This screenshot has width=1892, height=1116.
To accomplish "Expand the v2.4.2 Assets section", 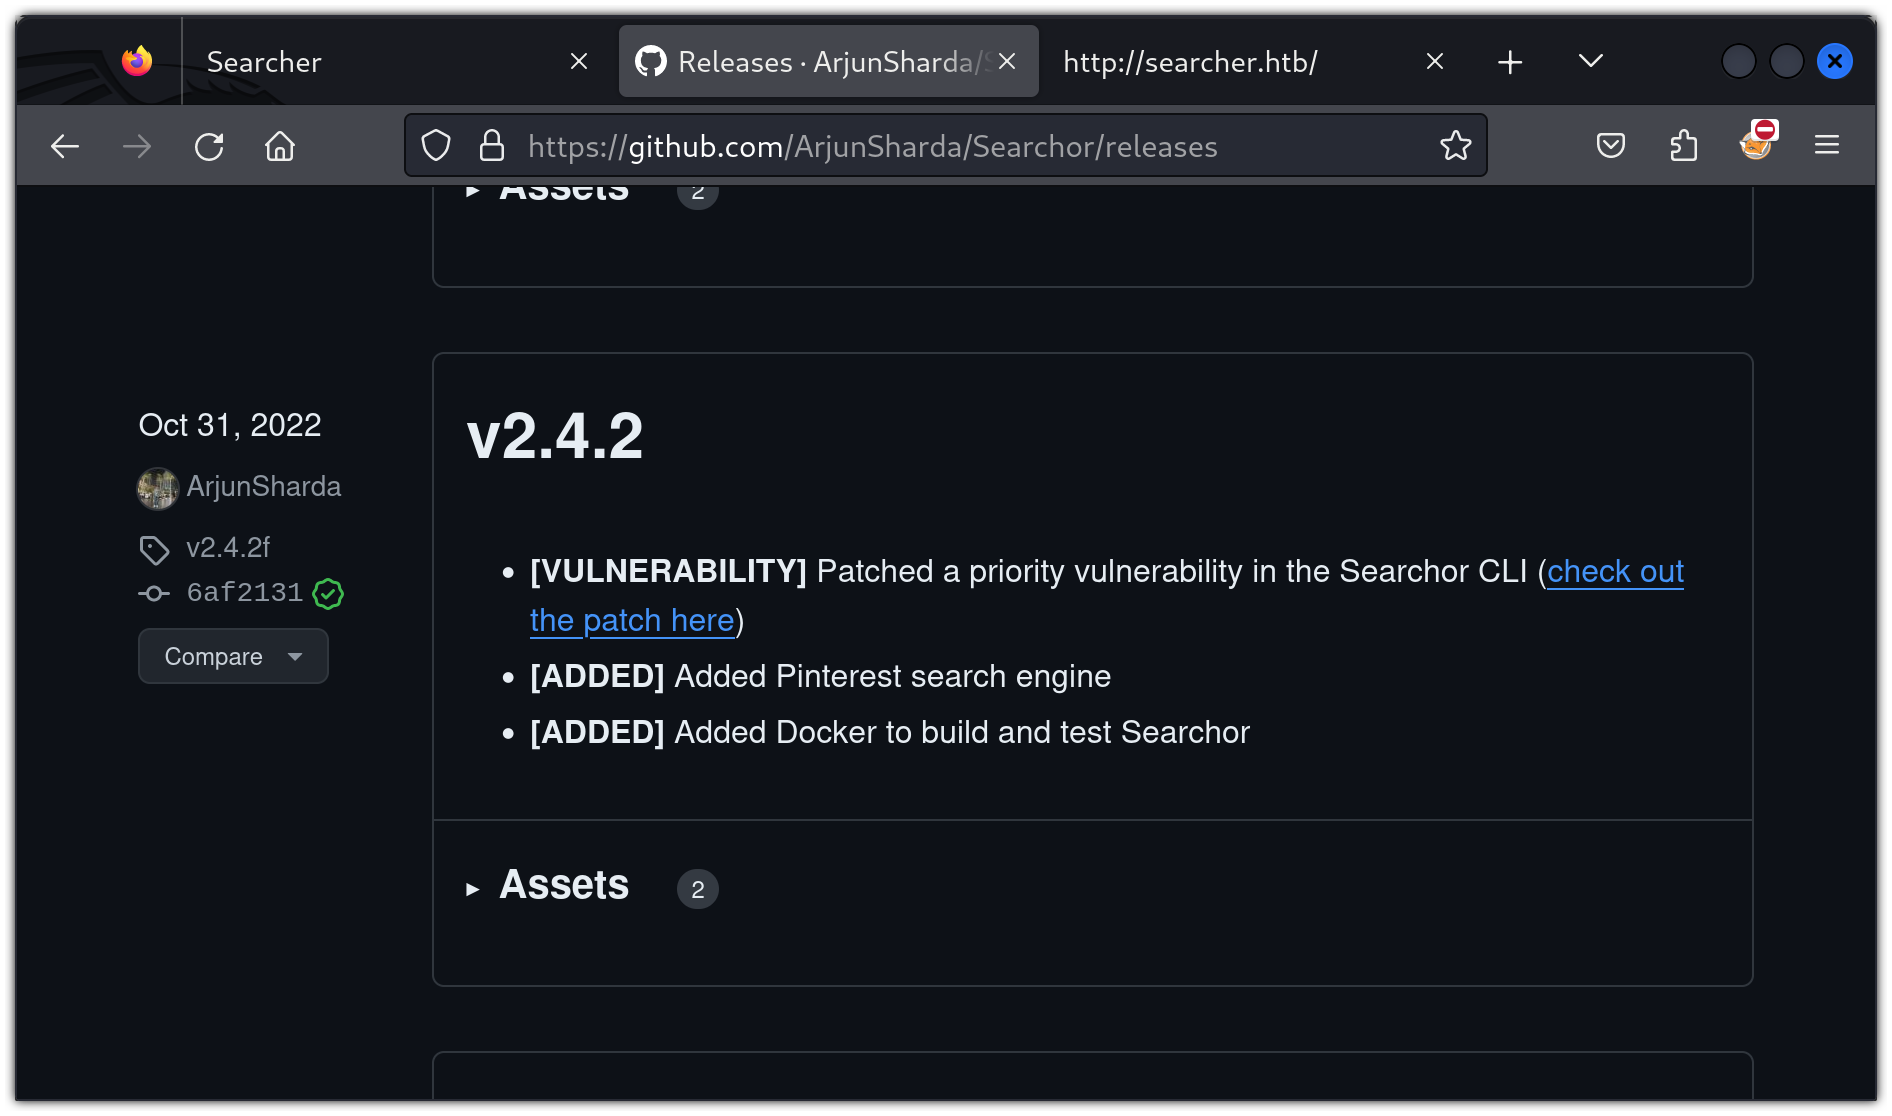I will point(563,886).
